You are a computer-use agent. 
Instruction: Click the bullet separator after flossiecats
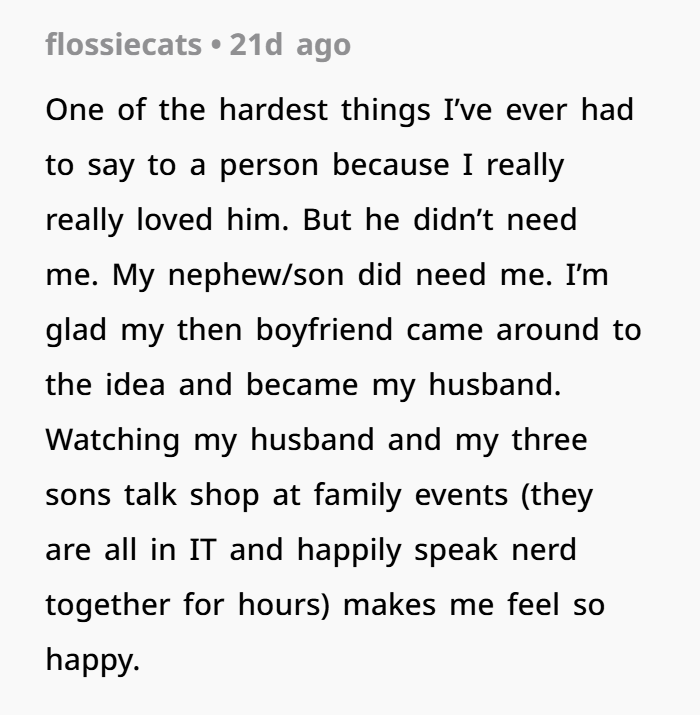216,45
